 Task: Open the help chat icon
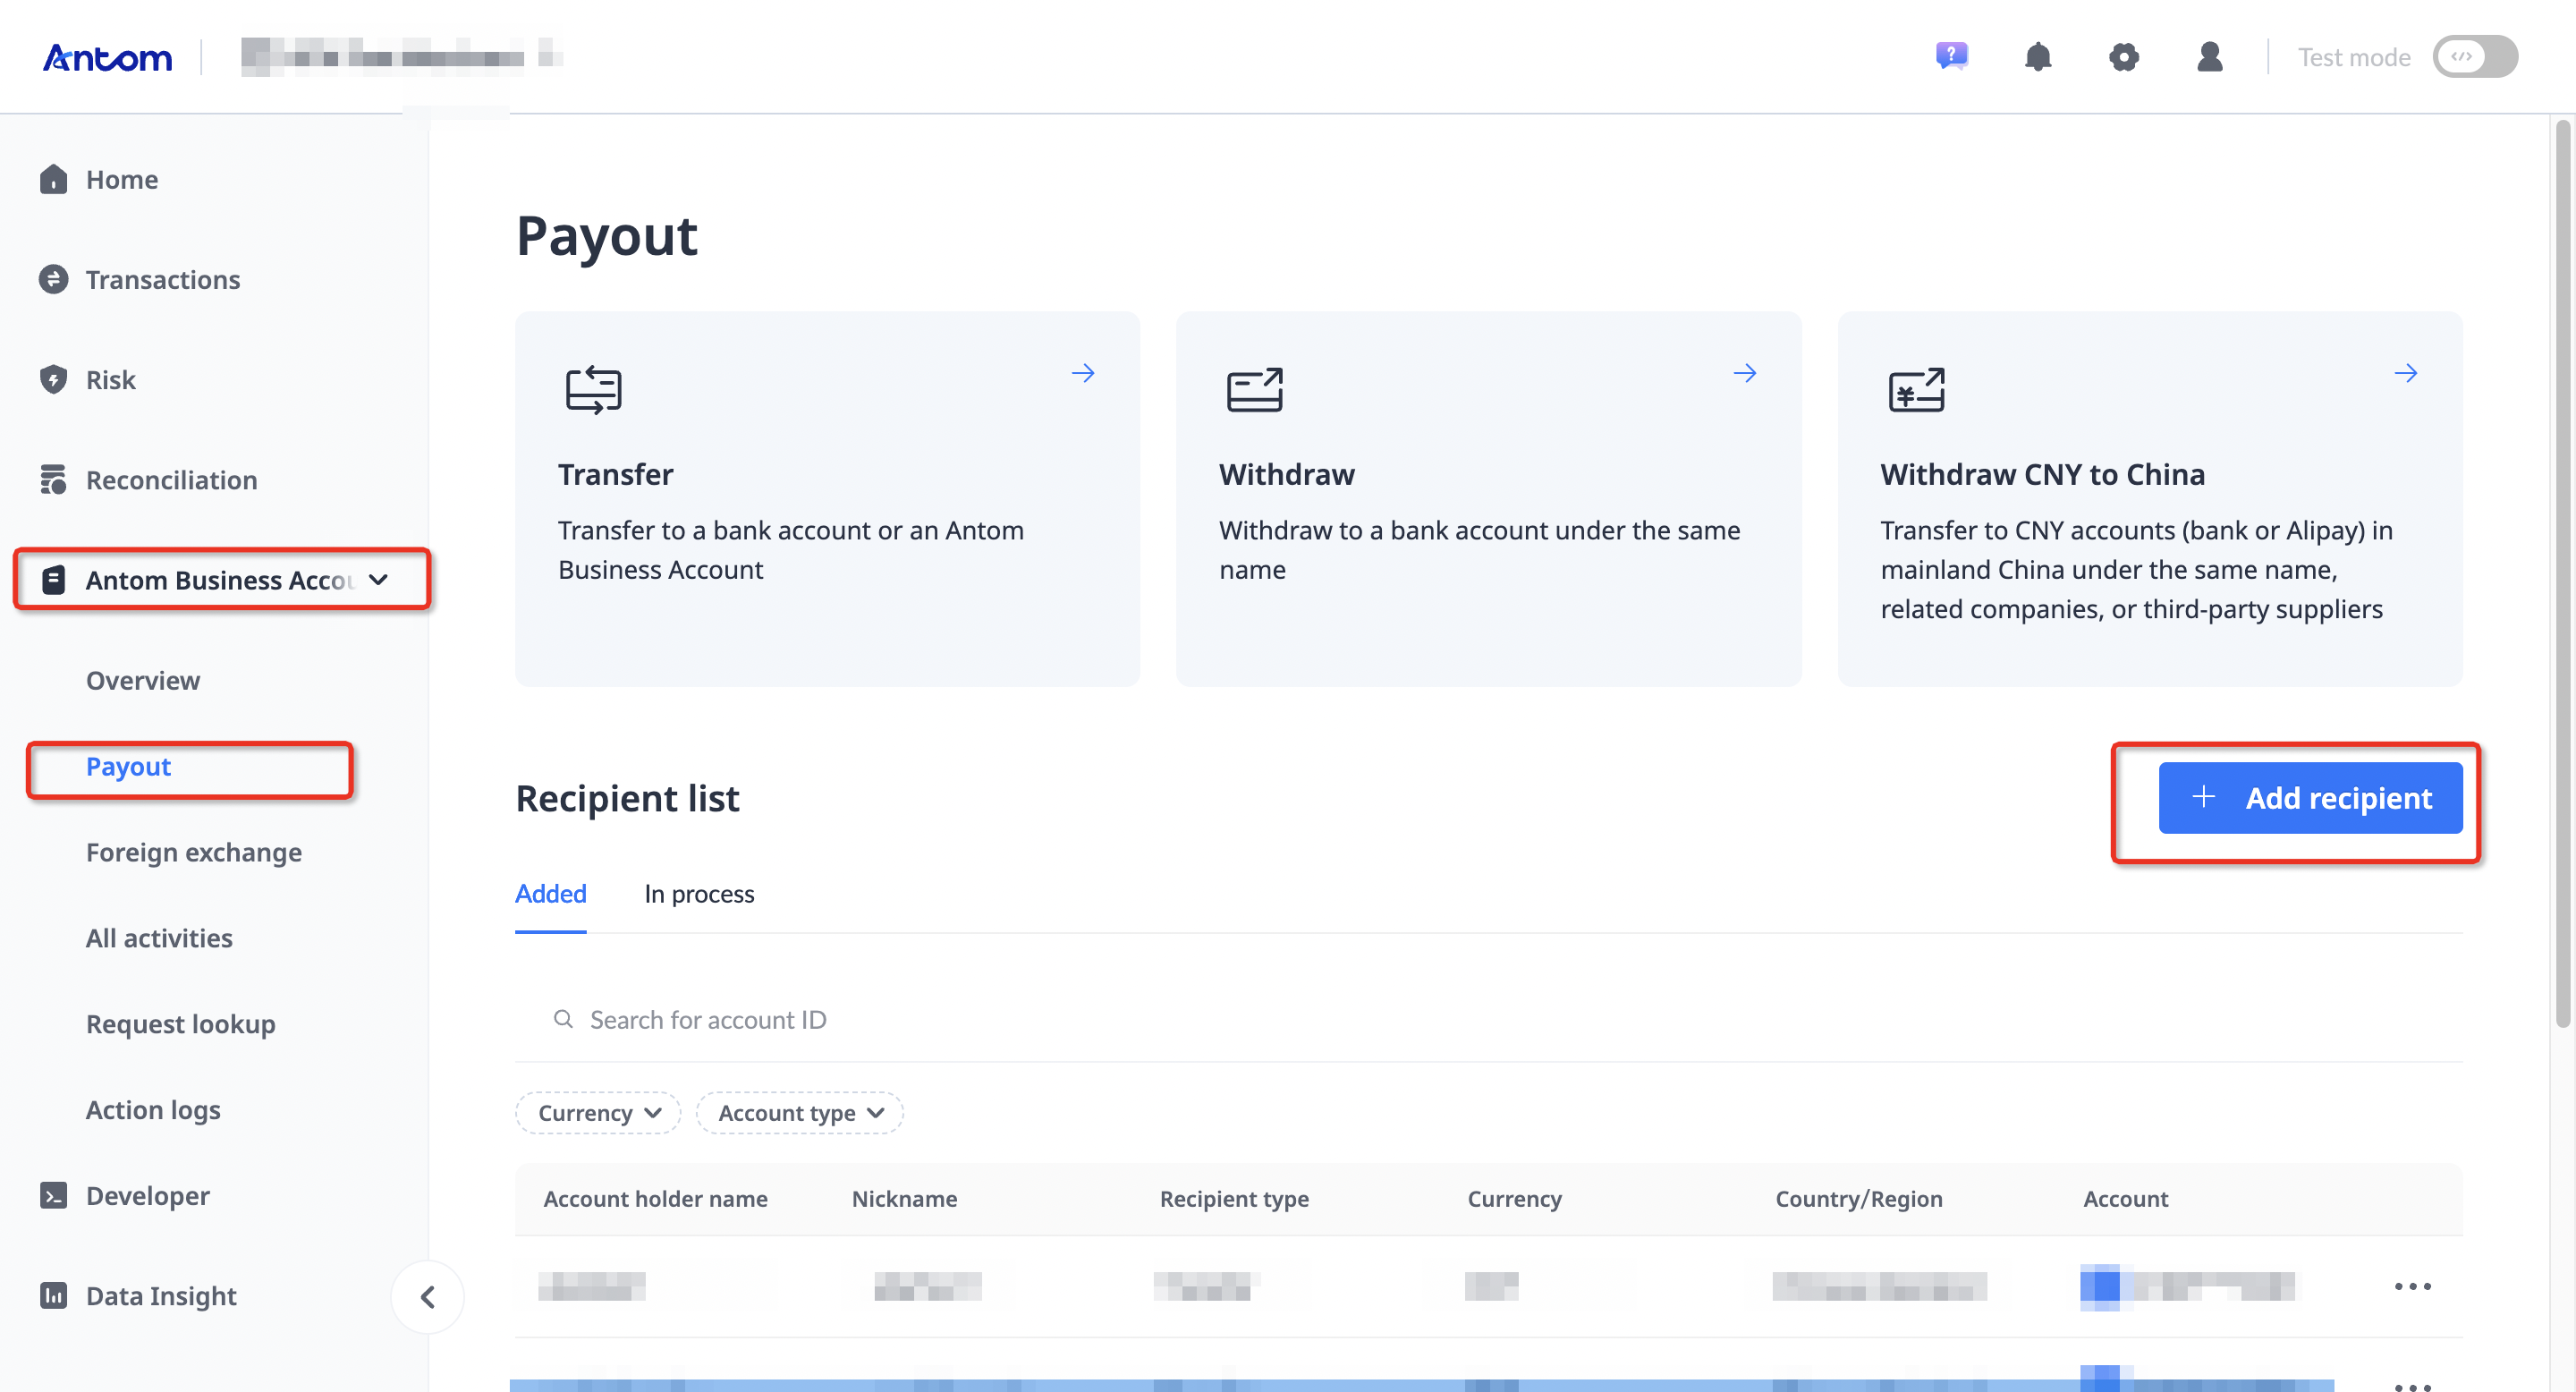click(x=1951, y=56)
